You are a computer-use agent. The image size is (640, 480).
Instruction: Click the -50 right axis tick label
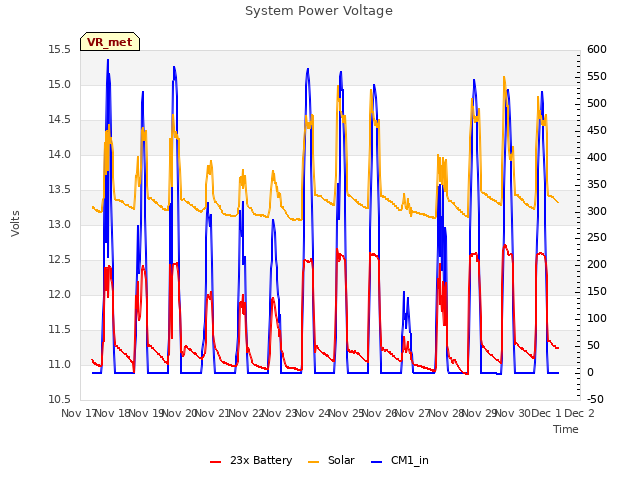pyautogui.click(x=595, y=400)
